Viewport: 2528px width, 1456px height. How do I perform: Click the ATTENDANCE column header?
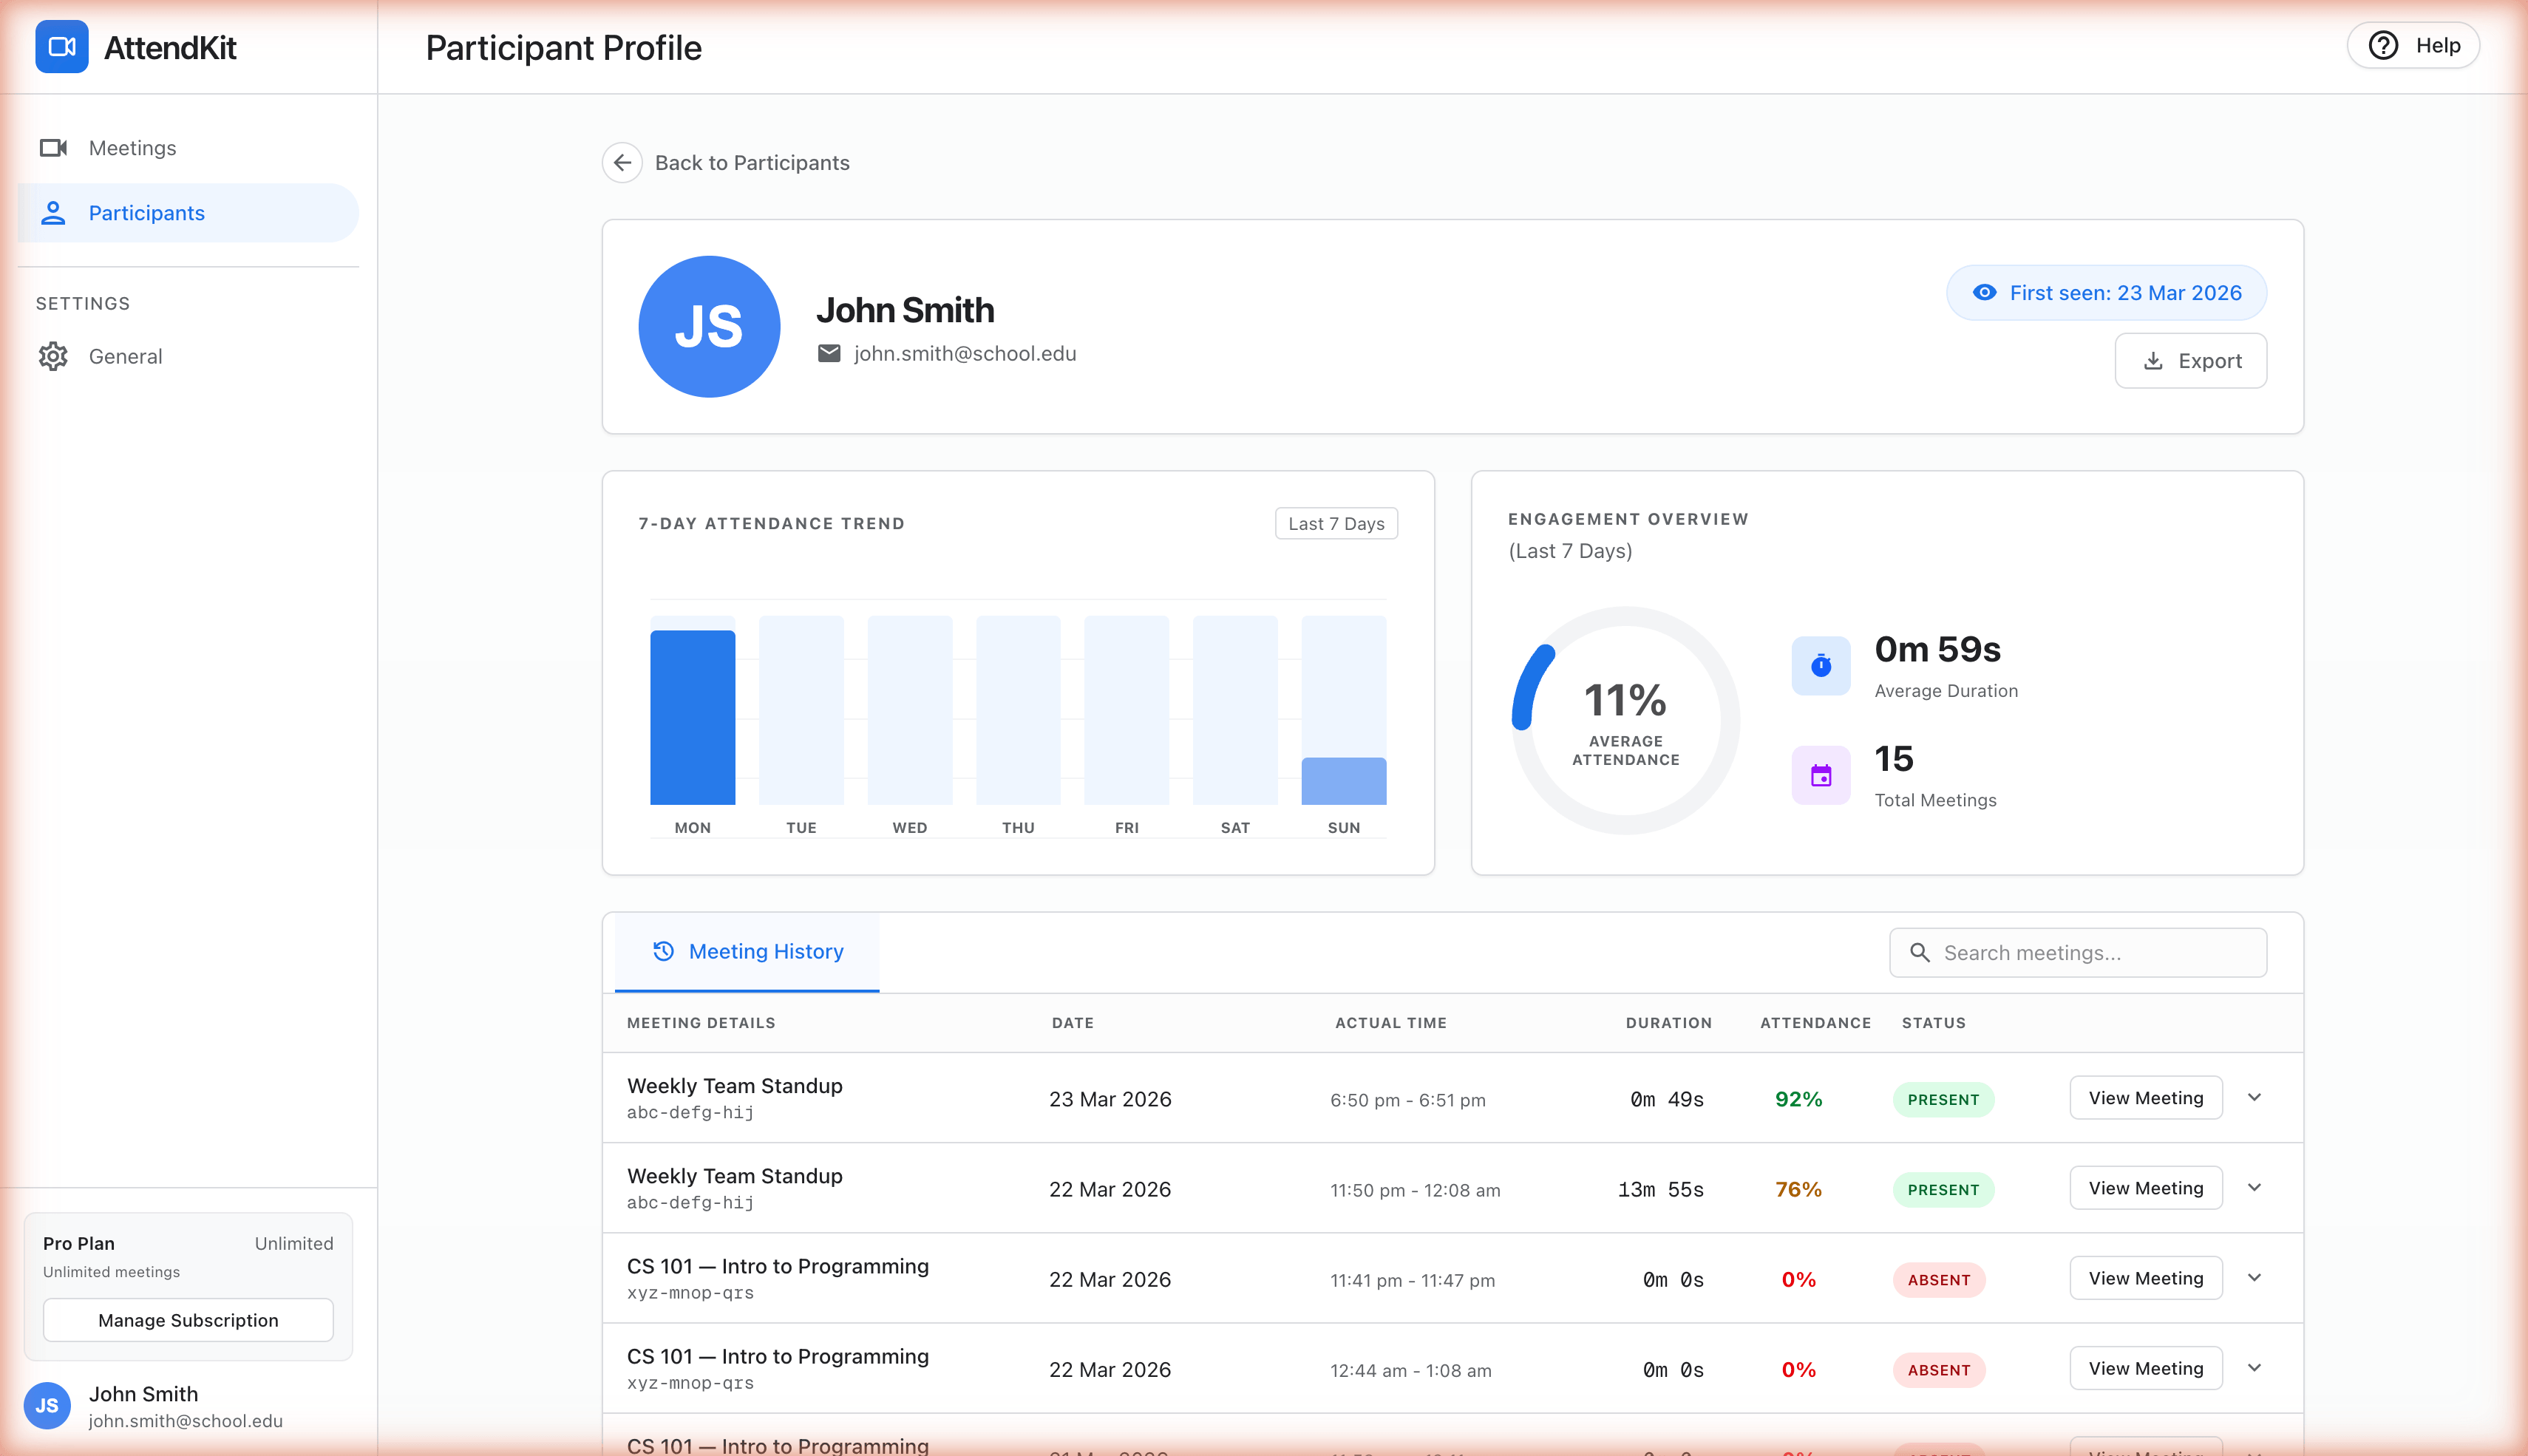pos(1815,1022)
